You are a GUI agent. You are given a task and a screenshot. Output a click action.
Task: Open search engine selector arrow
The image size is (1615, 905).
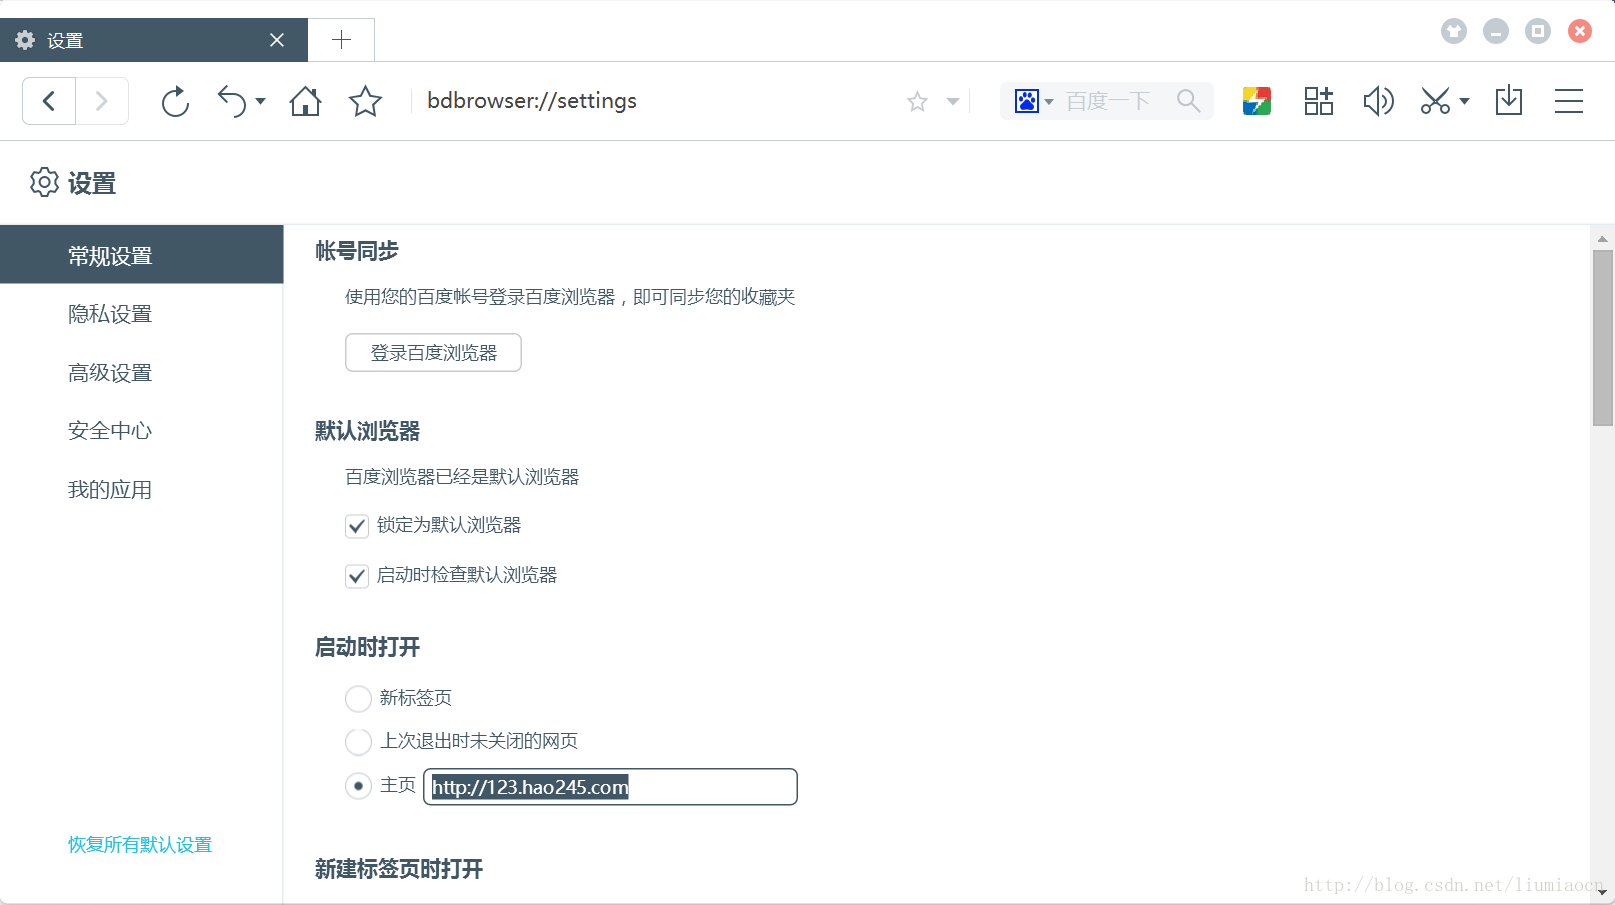click(1049, 102)
